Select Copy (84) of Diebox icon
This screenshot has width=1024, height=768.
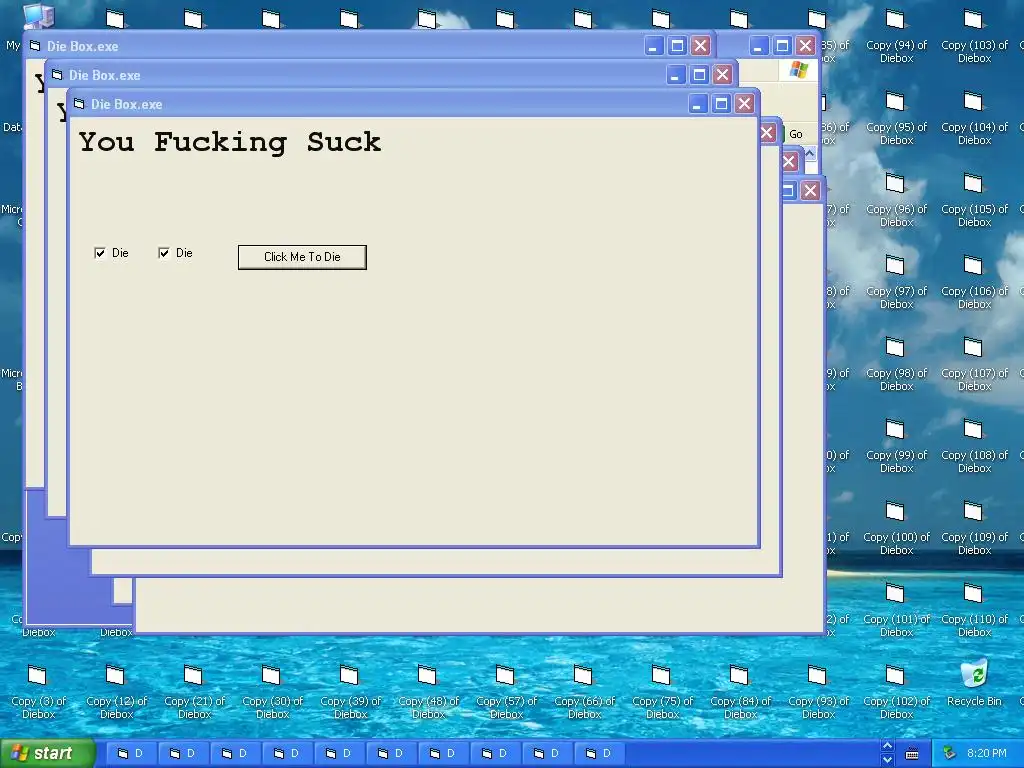(741, 694)
